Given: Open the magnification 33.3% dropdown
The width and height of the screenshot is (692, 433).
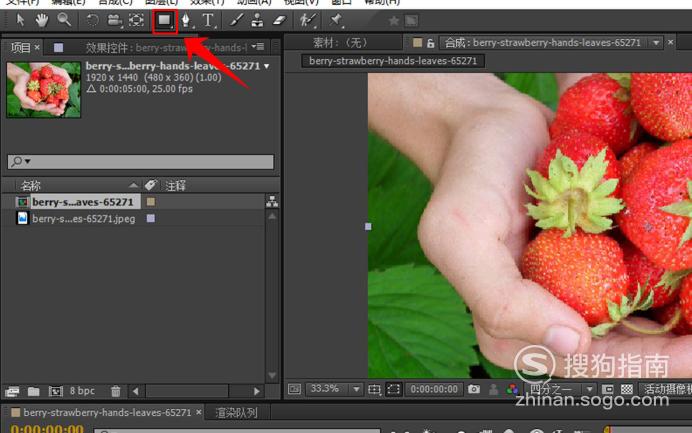Looking at the screenshot, I should (334, 389).
